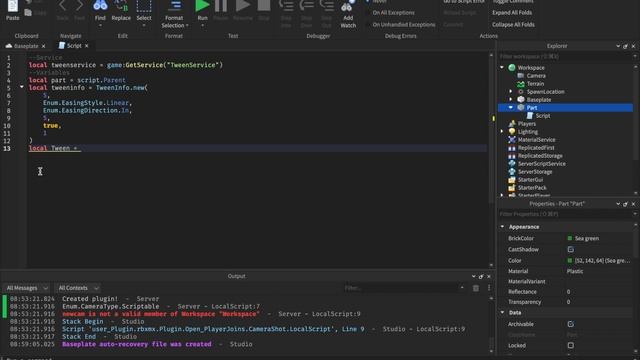Click the Material property value Plastic
640x360 pixels.
[575, 271]
